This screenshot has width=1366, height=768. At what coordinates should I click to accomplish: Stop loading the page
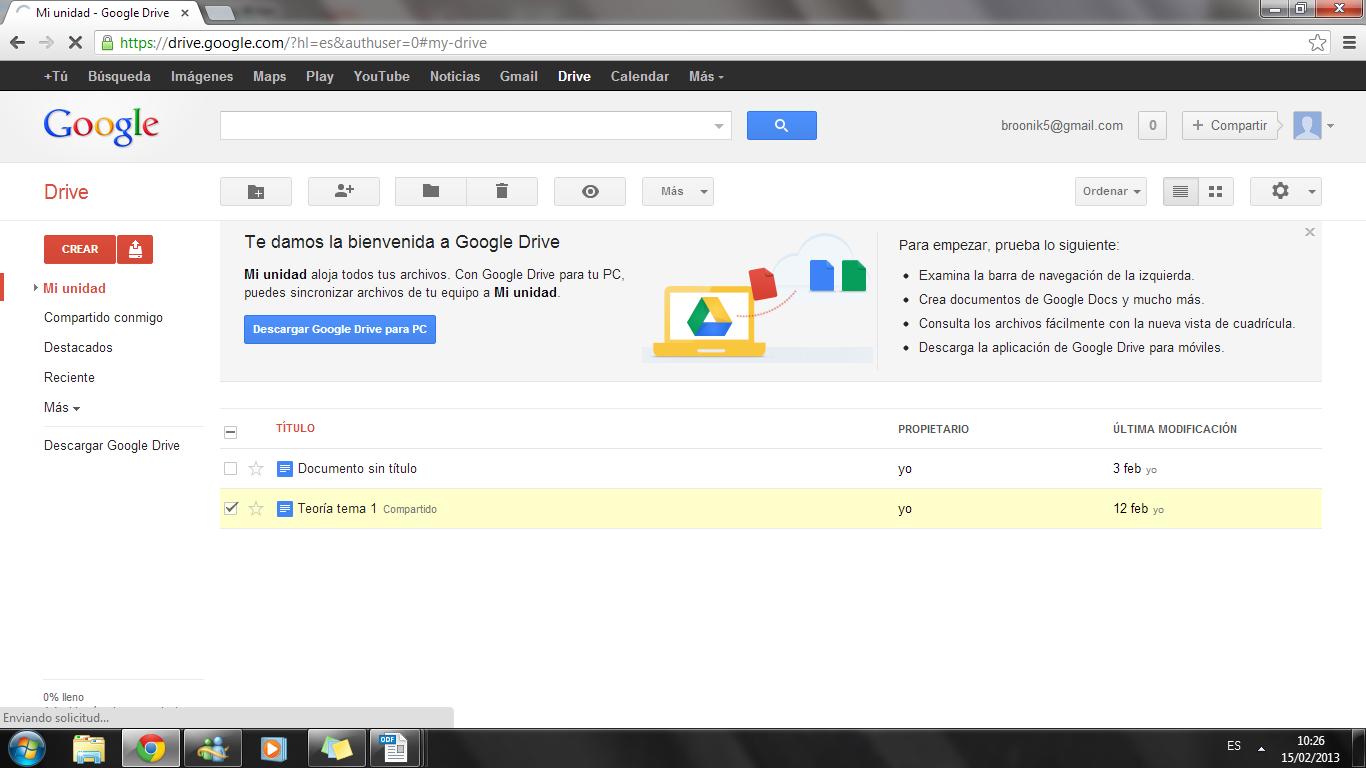pyautogui.click(x=77, y=43)
